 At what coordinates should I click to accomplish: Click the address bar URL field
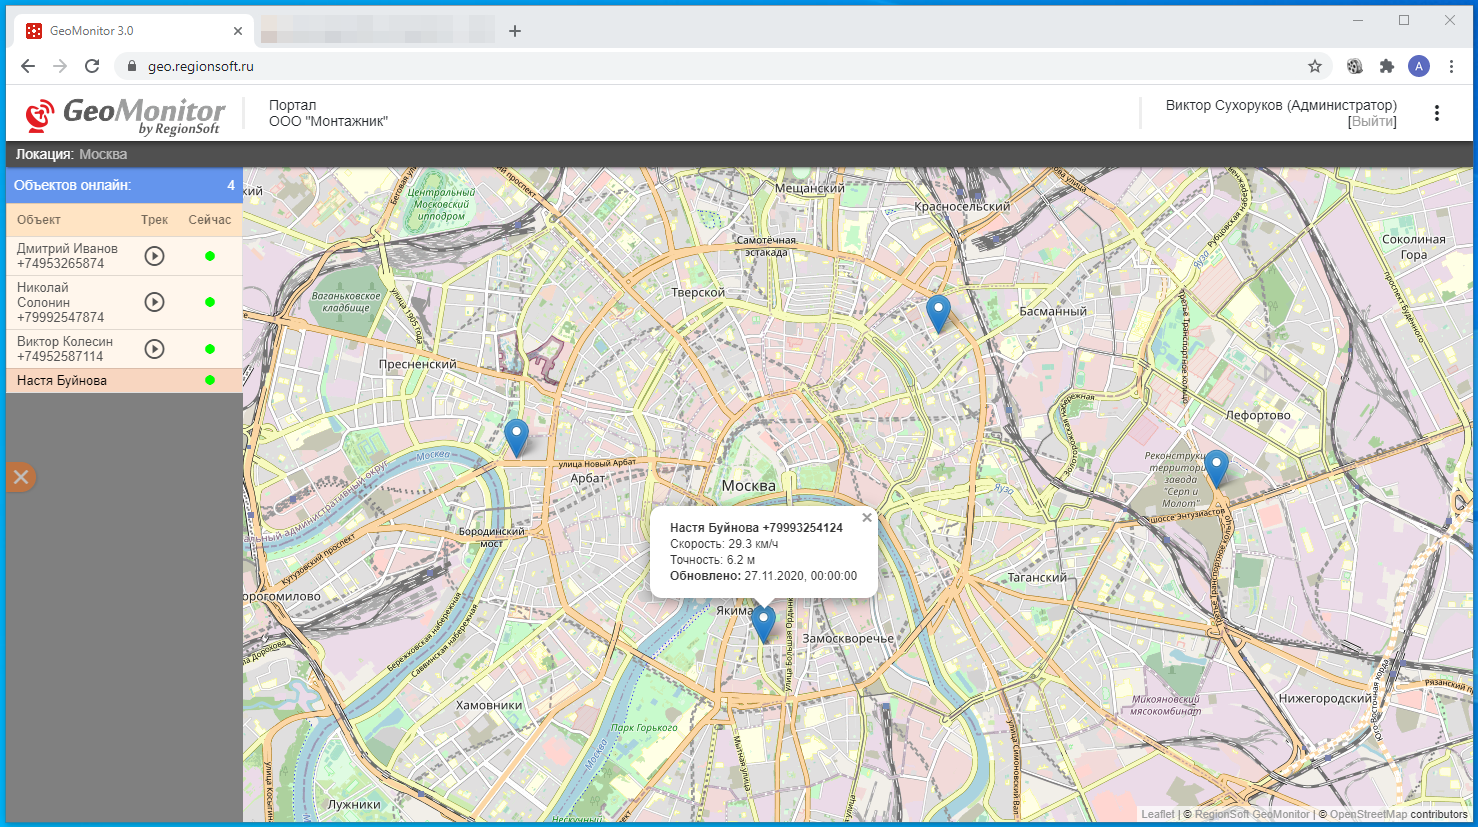coord(700,66)
